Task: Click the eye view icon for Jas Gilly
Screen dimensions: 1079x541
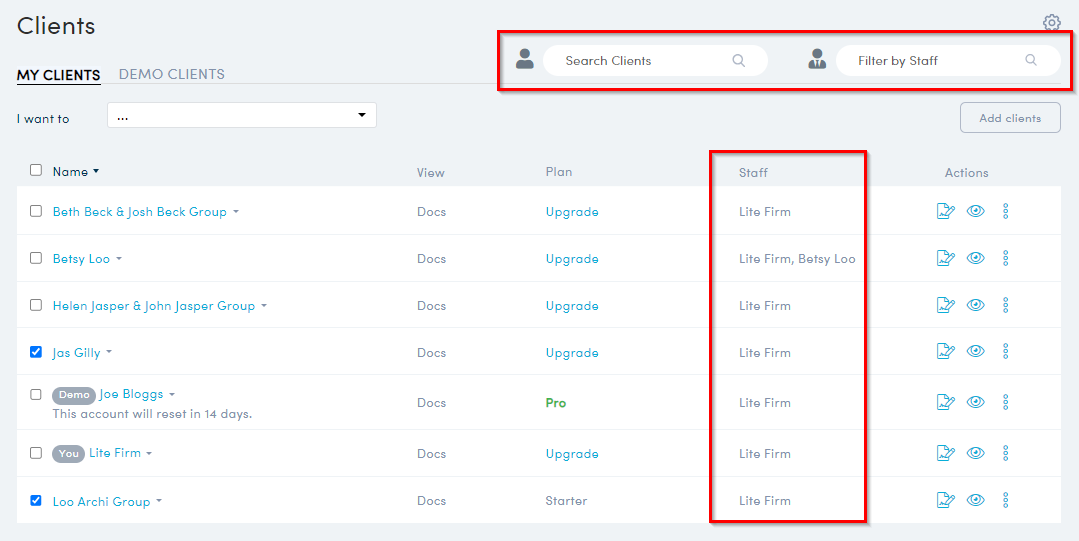Action: point(976,352)
